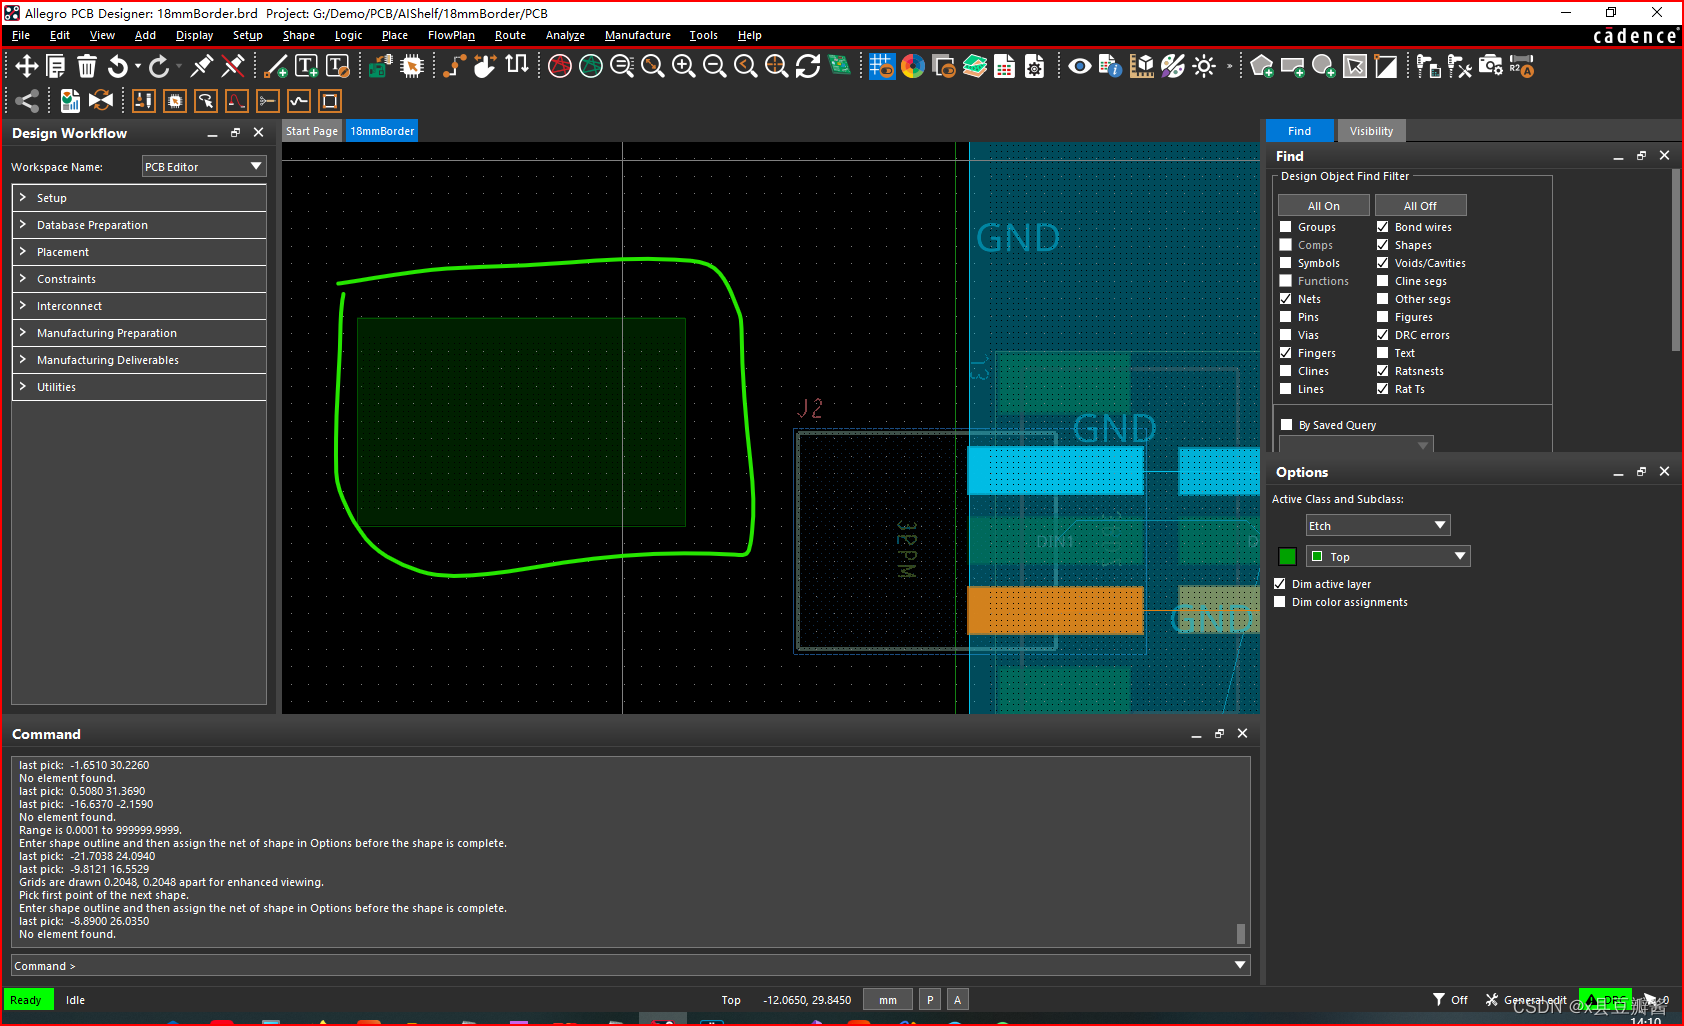Select the Slide hand tool

pyautogui.click(x=485, y=66)
